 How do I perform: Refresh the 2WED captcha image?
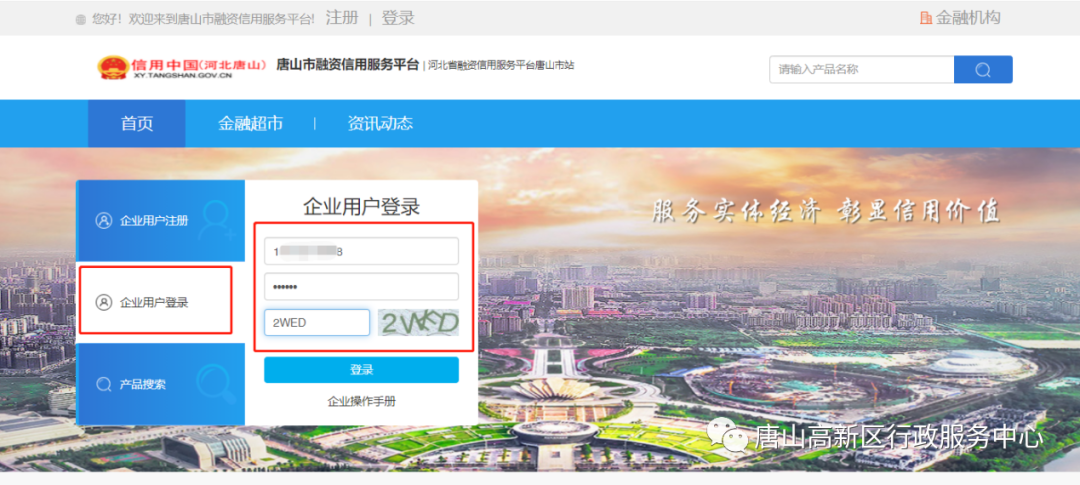pos(418,322)
